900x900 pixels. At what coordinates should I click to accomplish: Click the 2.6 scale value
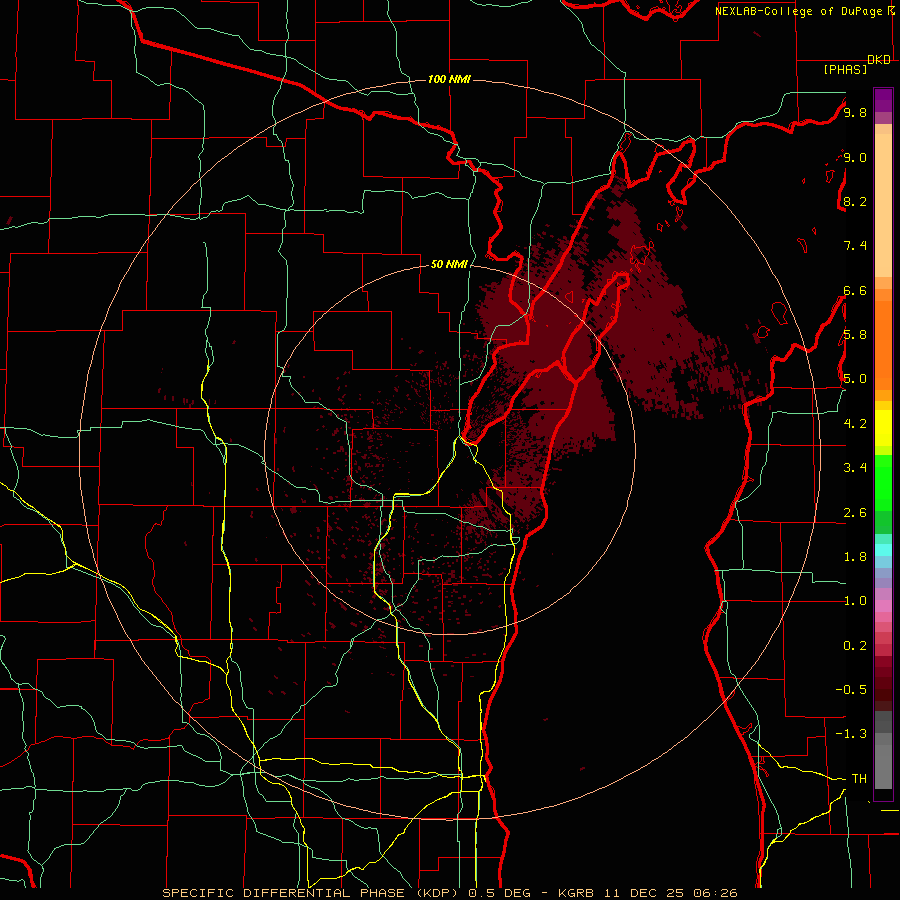click(x=855, y=513)
